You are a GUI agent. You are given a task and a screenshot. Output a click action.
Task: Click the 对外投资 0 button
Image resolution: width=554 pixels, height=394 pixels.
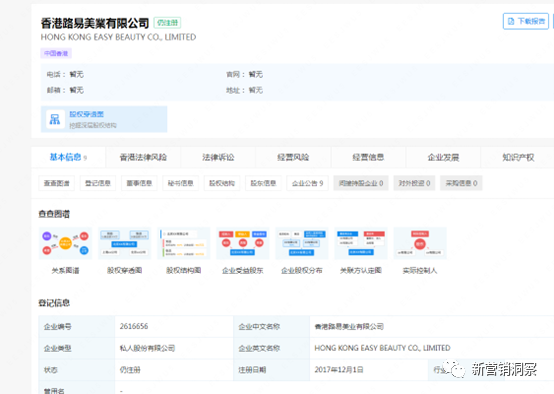(x=414, y=183)
